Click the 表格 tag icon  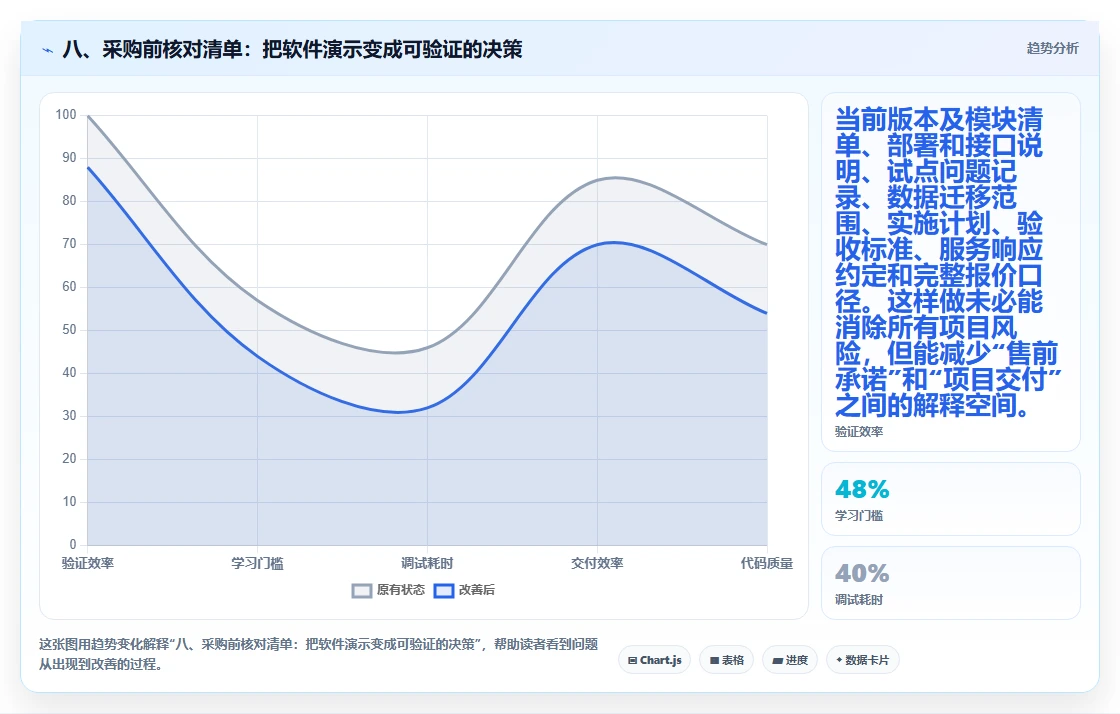714,660
